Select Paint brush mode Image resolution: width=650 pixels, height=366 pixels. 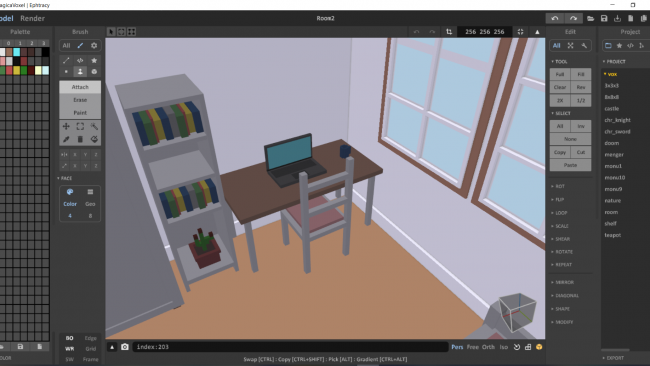point(80,113)
